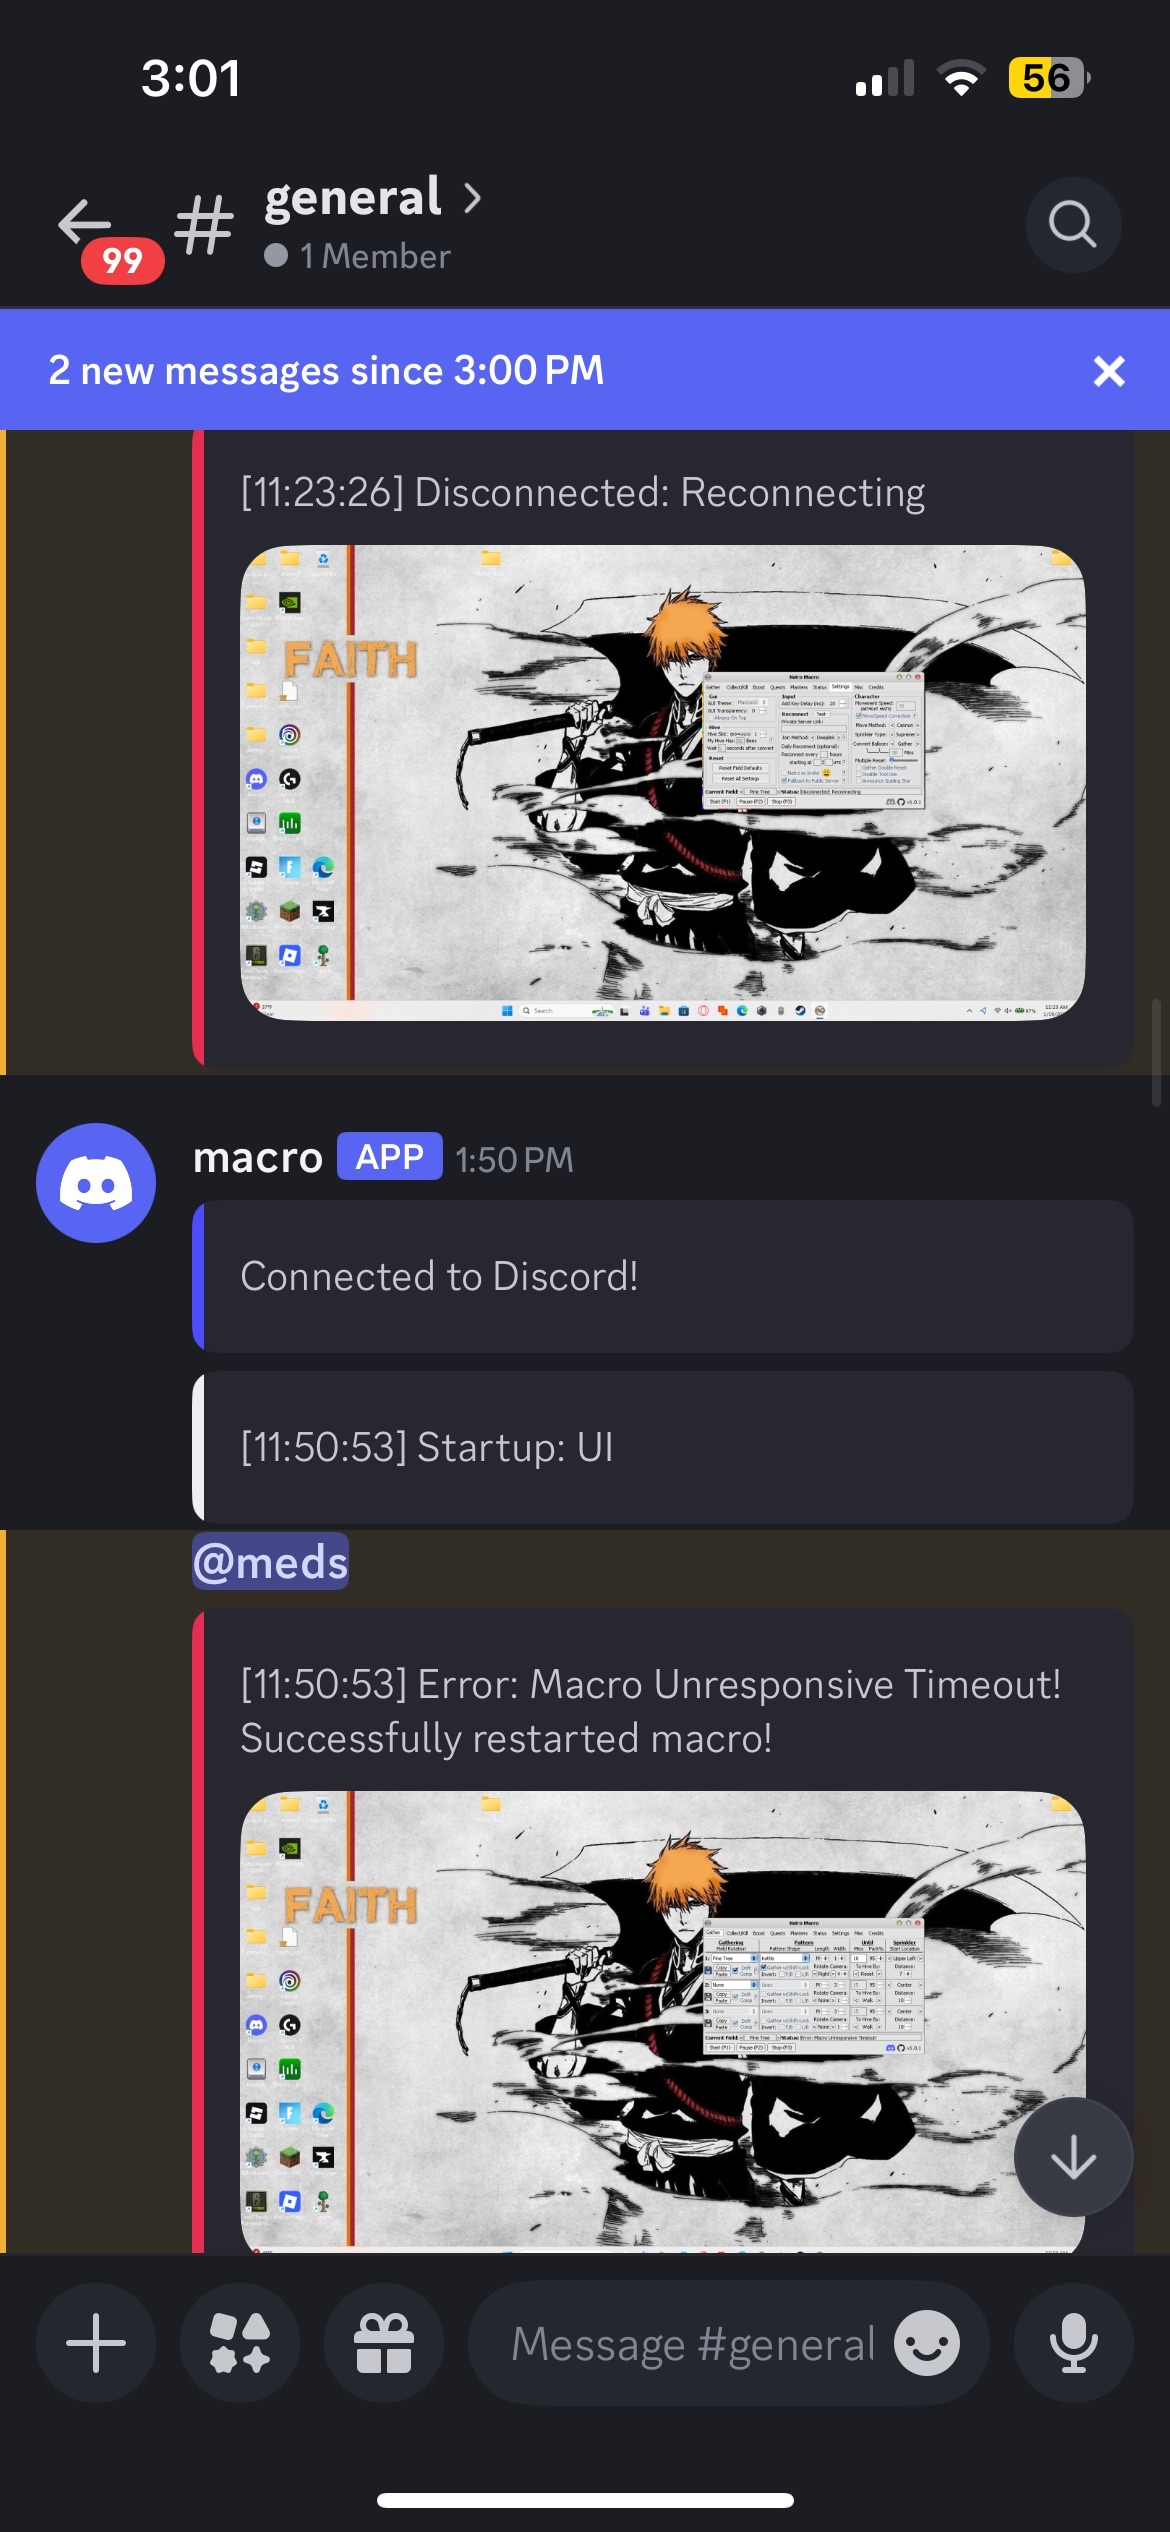1170x2532 pixels.
Task: Tap the gift icon
Action: 384,2343
